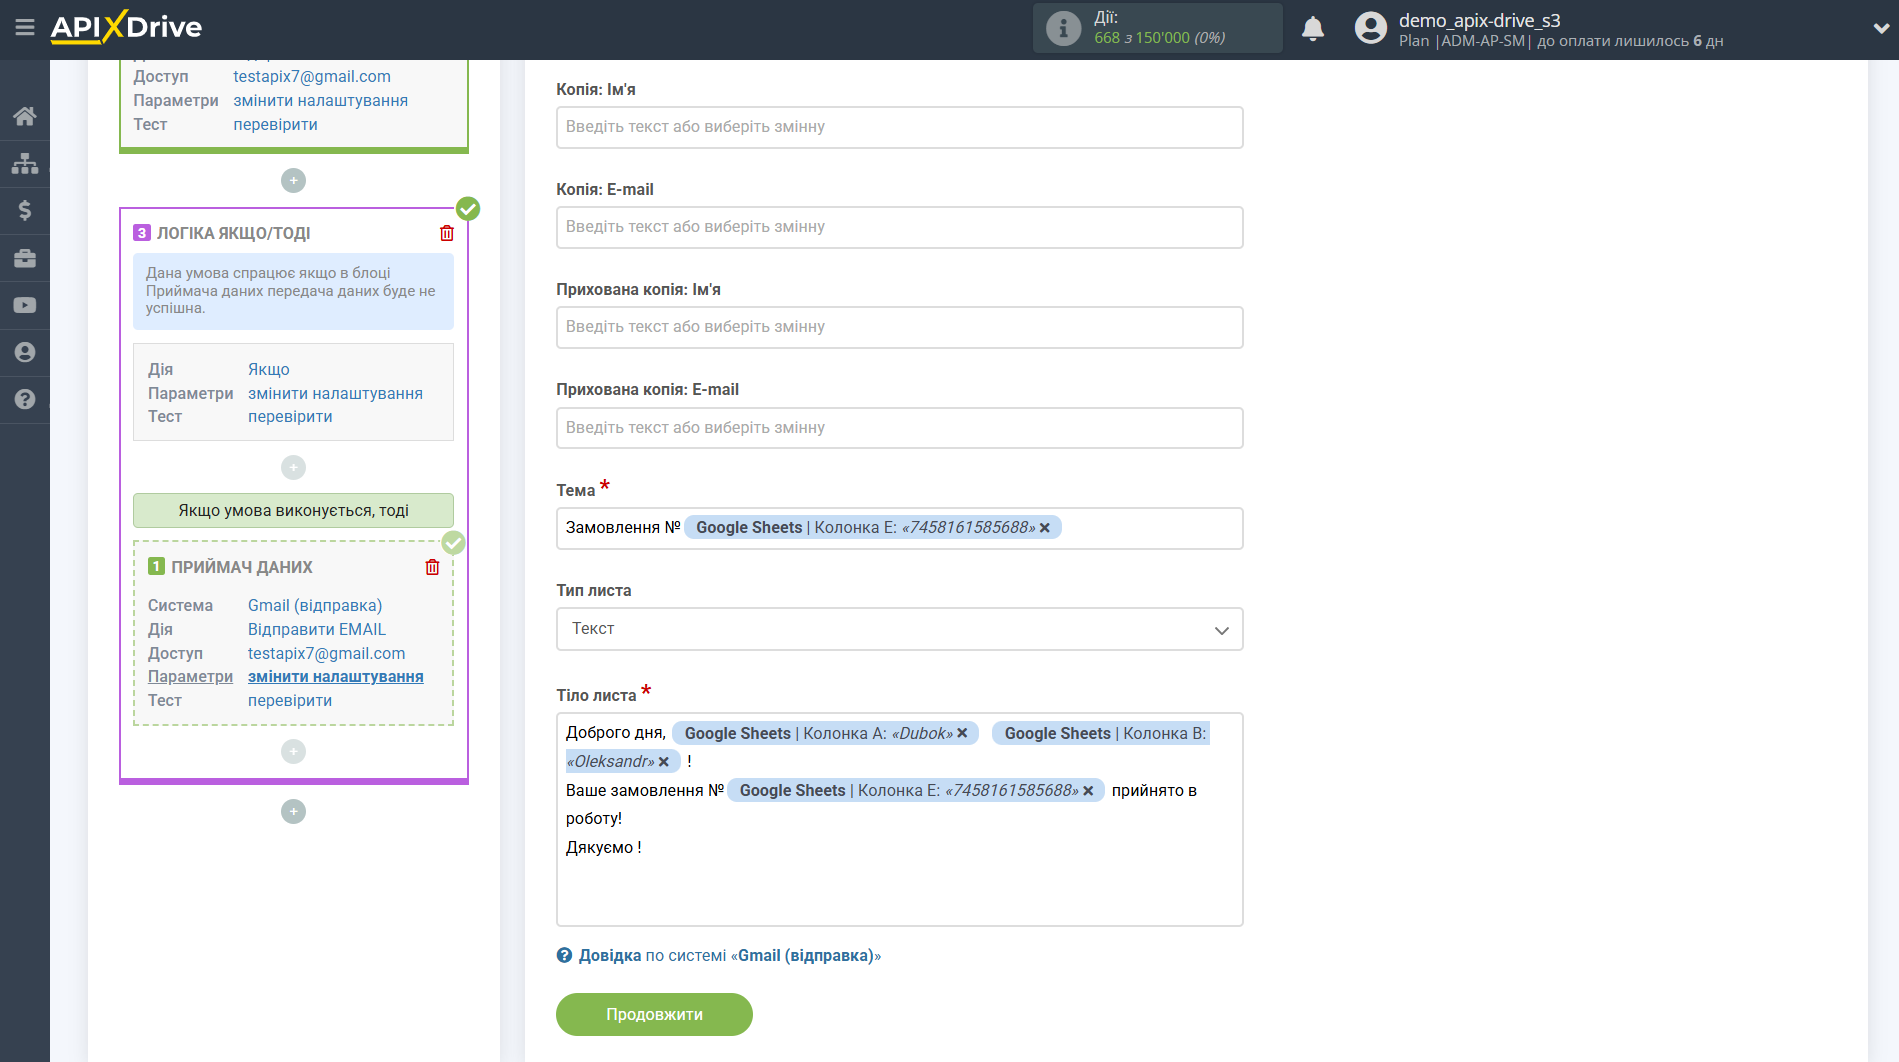This screenshot has width=1899, height=1062.
Task: Remove Колонка E variable from letter body
Action: click(x=1088, y=791)
